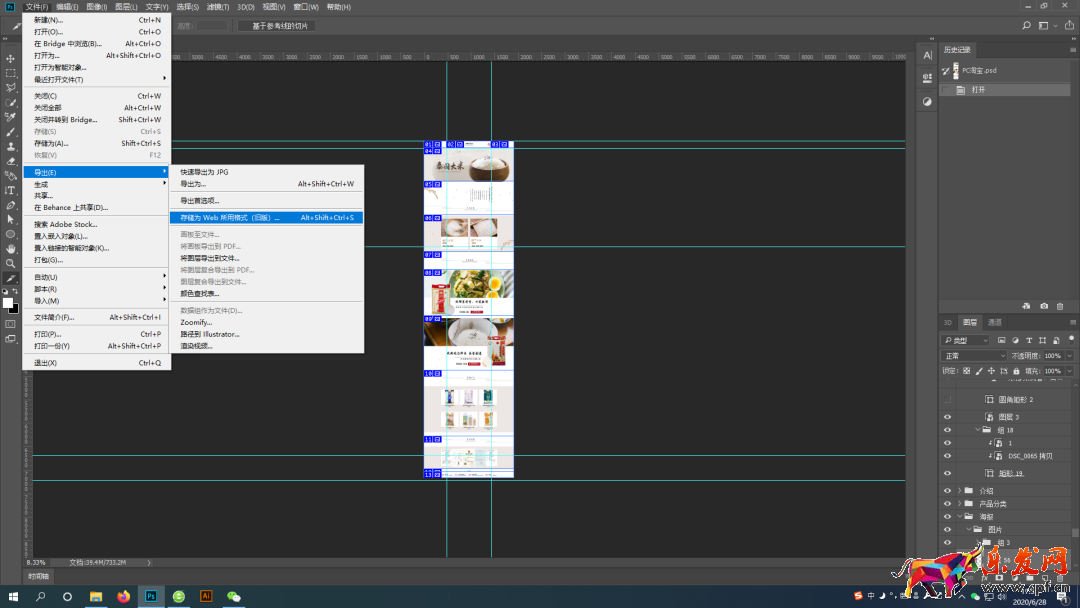Click the foreground color swatch

click(8, 302)
